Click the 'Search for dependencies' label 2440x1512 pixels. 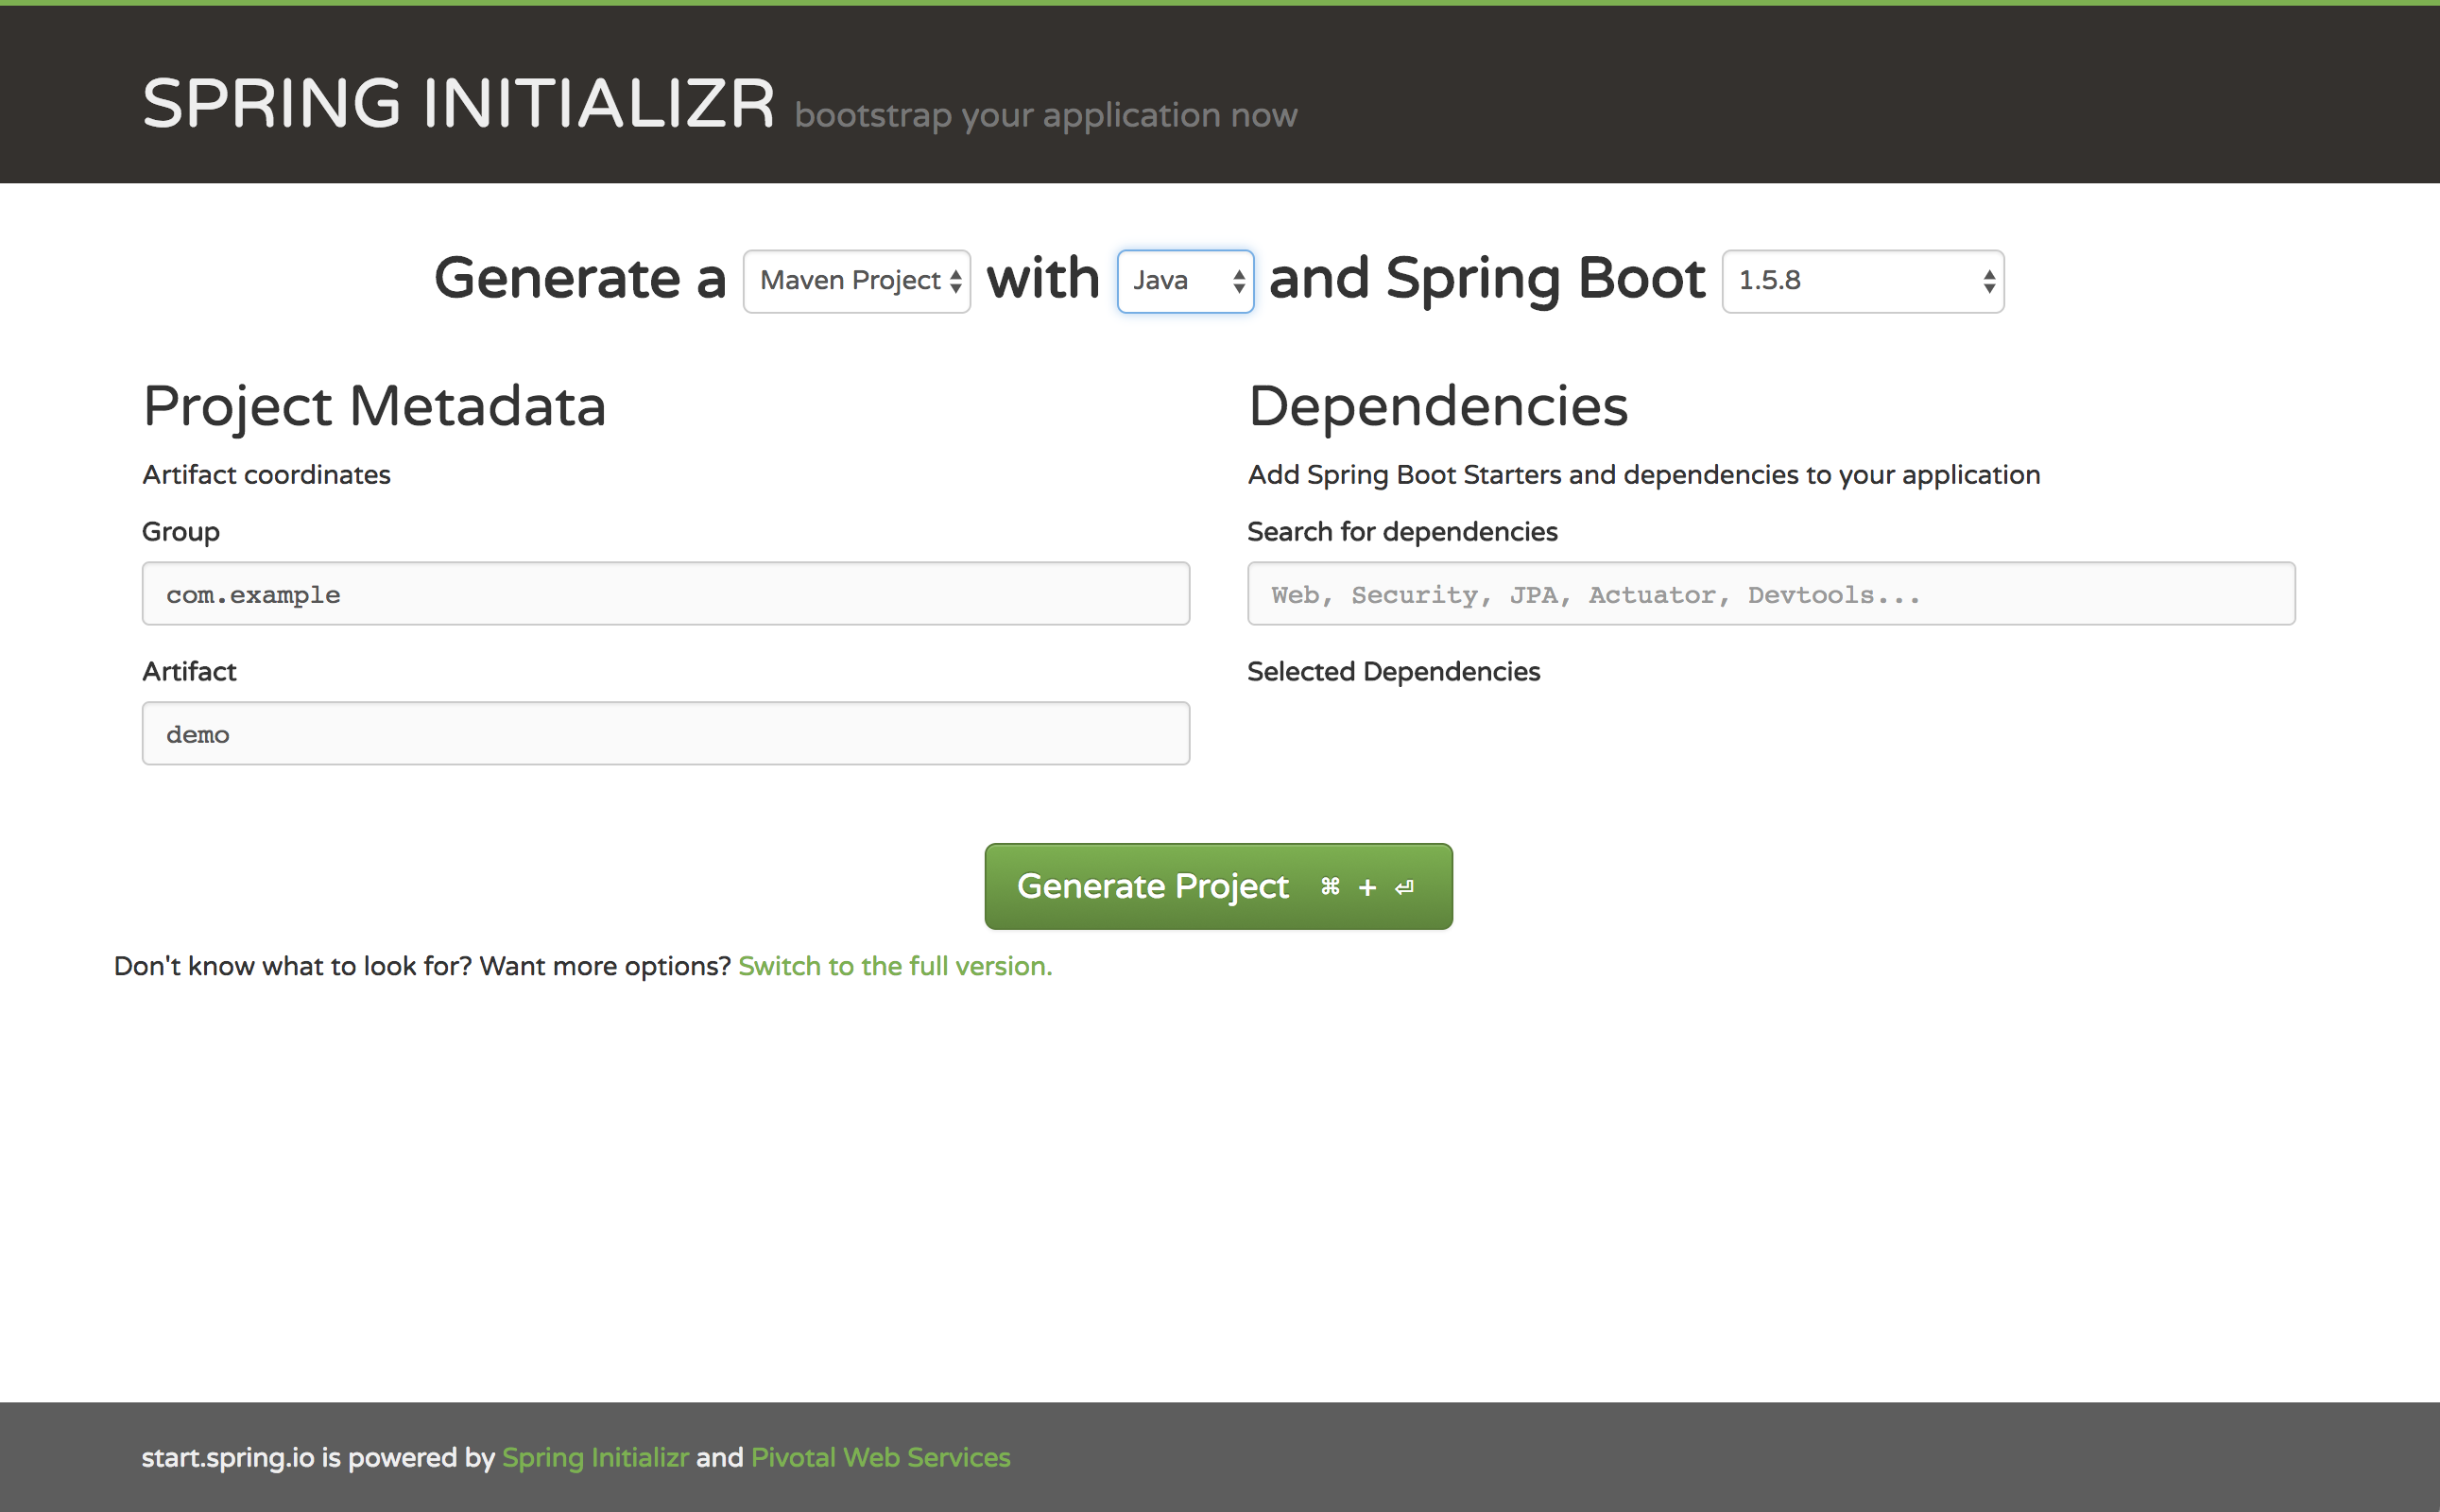(x=1402, y=531)
